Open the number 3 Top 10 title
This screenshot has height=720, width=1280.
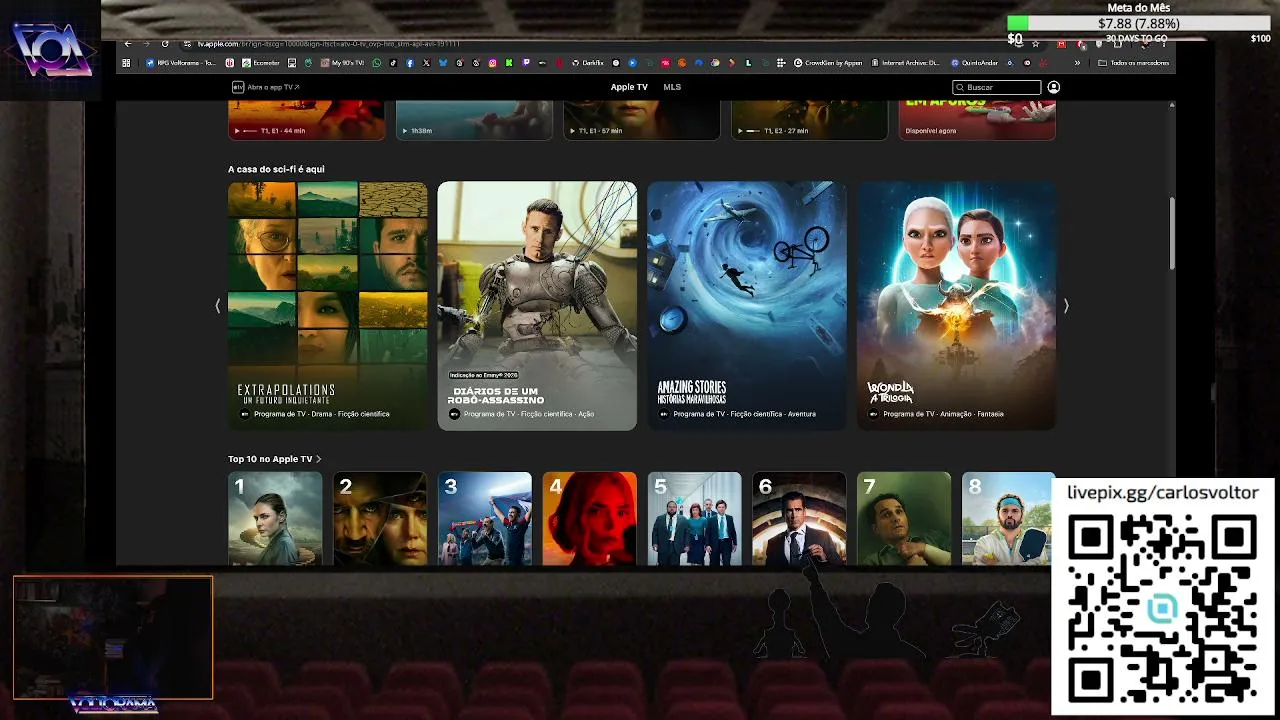(485, 518)
